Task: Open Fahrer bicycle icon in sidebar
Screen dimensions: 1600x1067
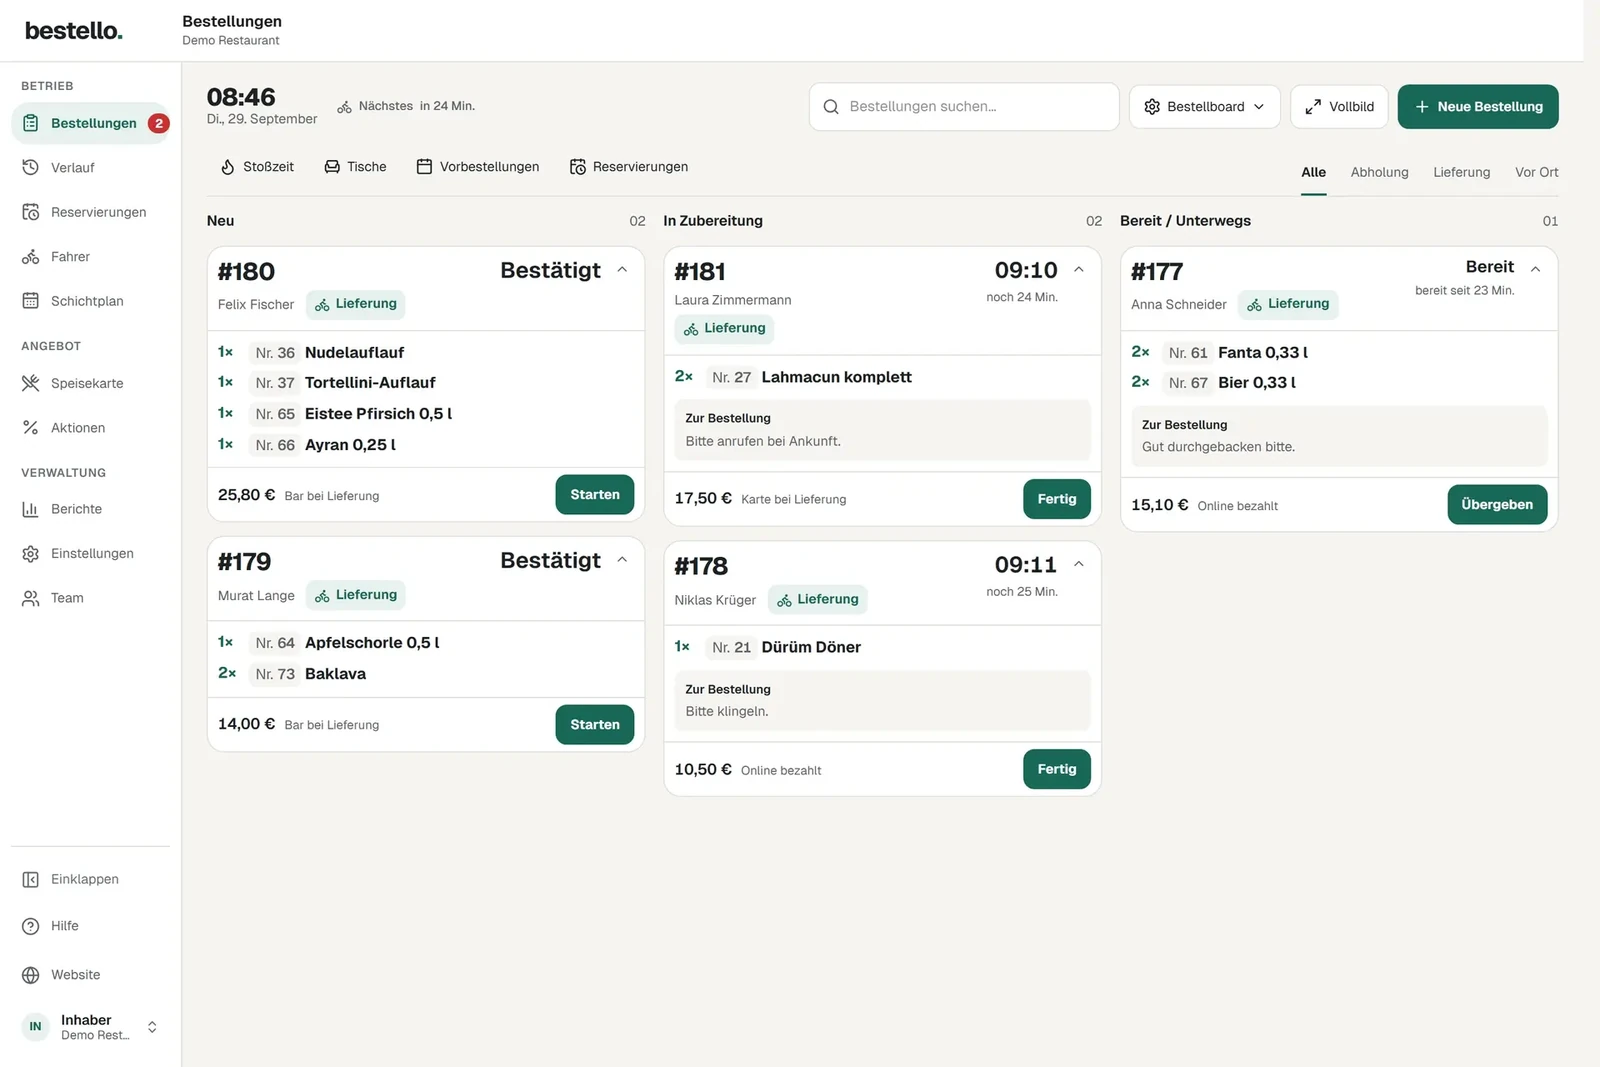Action: pos(31,257)
